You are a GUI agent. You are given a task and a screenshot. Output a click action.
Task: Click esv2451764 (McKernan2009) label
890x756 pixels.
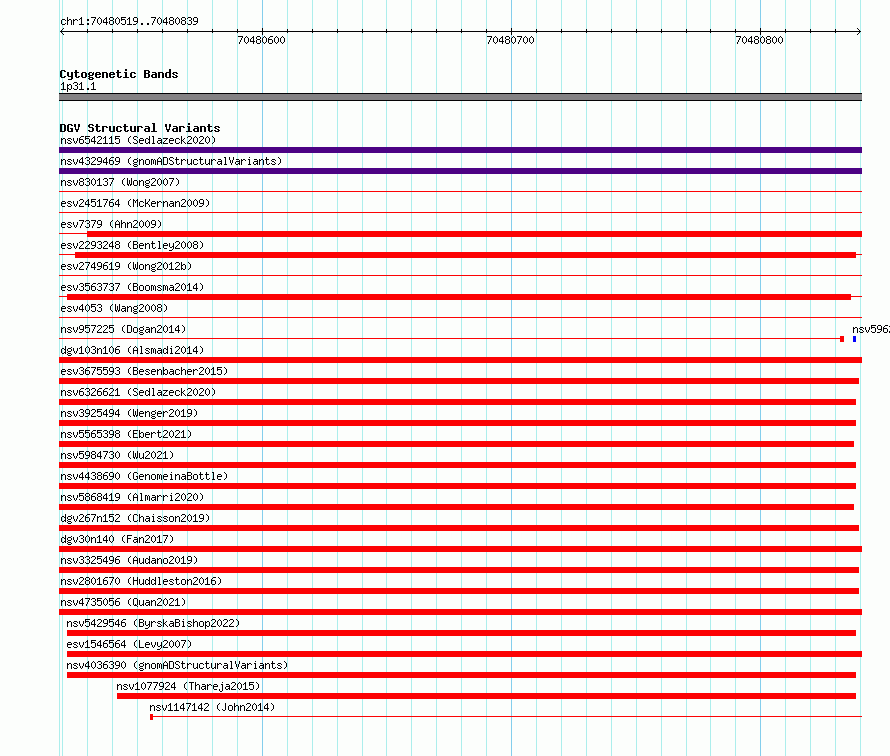(135, 203)
